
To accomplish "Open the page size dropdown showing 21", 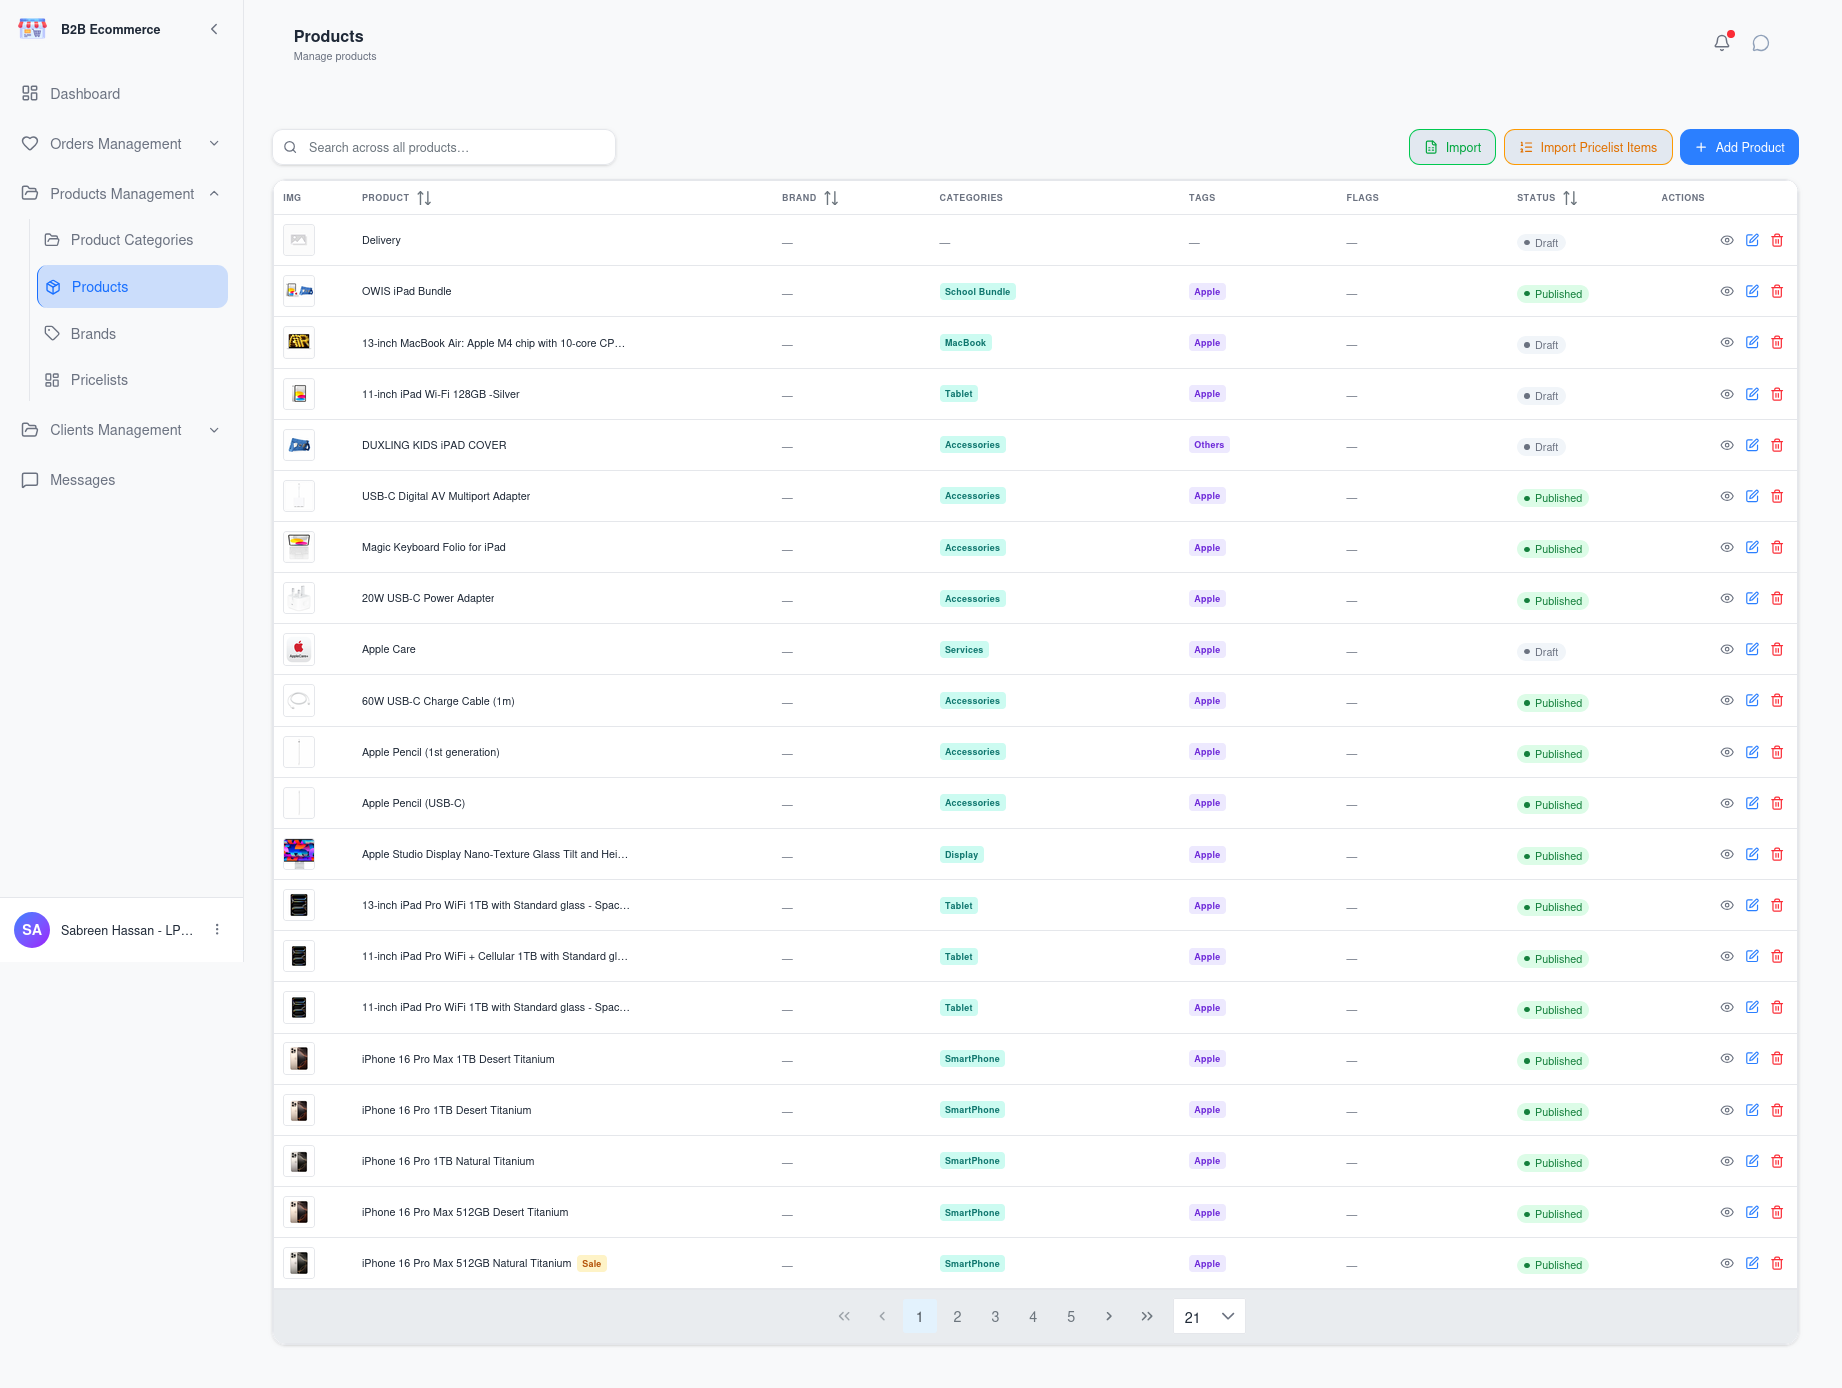I will point(1209,1317).
